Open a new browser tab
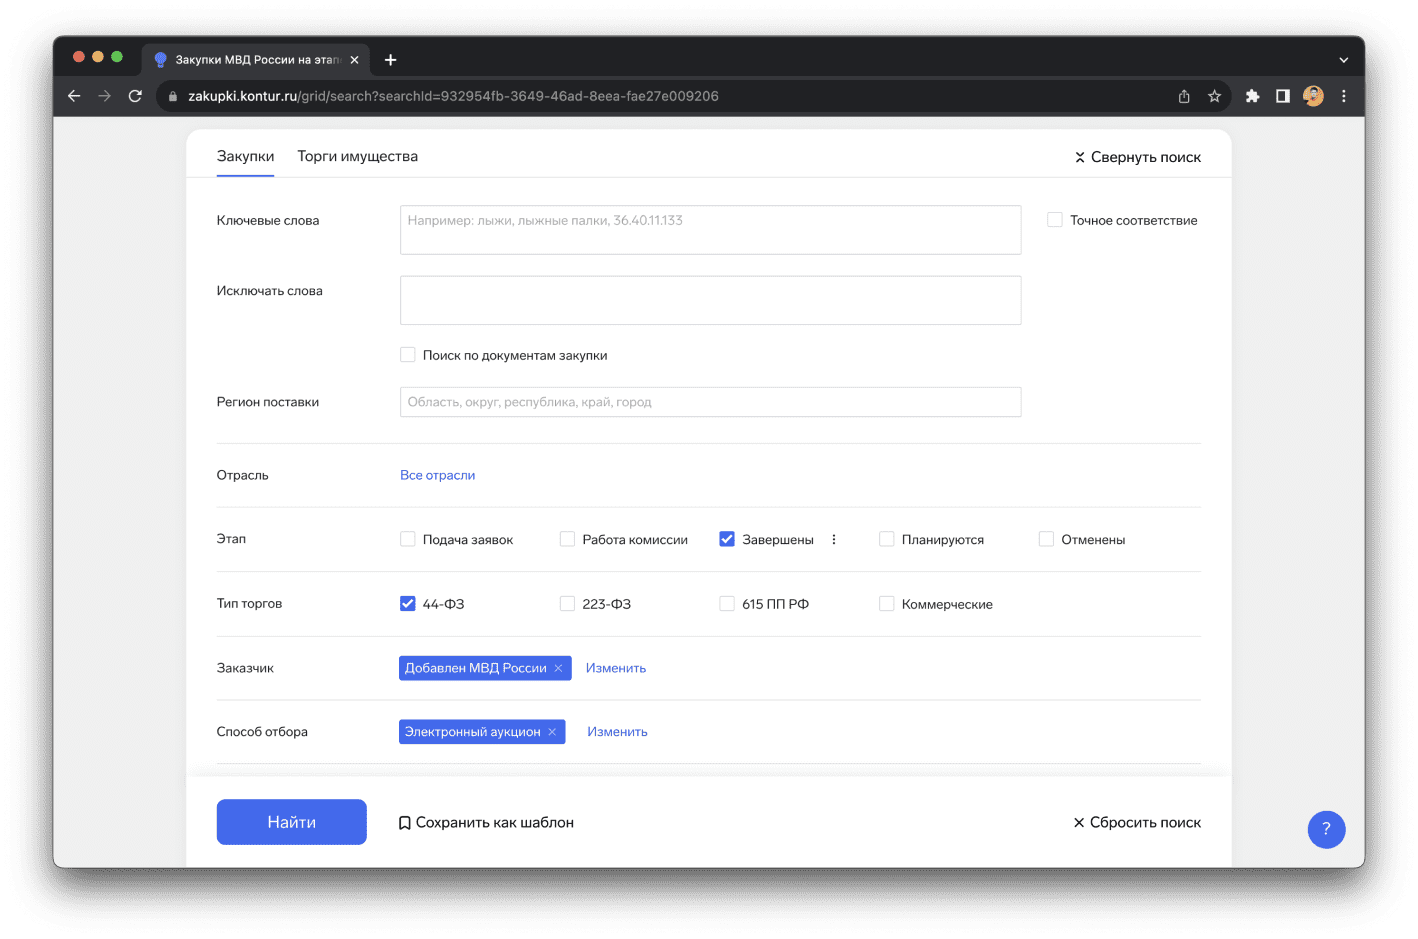1418x939 pixels. click(390, 60)
